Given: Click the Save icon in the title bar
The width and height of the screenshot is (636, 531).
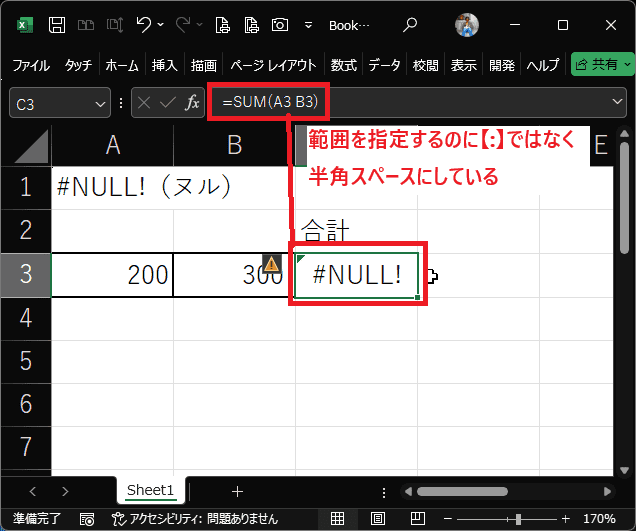Looking at the screenshot, I should pos(58,23).
